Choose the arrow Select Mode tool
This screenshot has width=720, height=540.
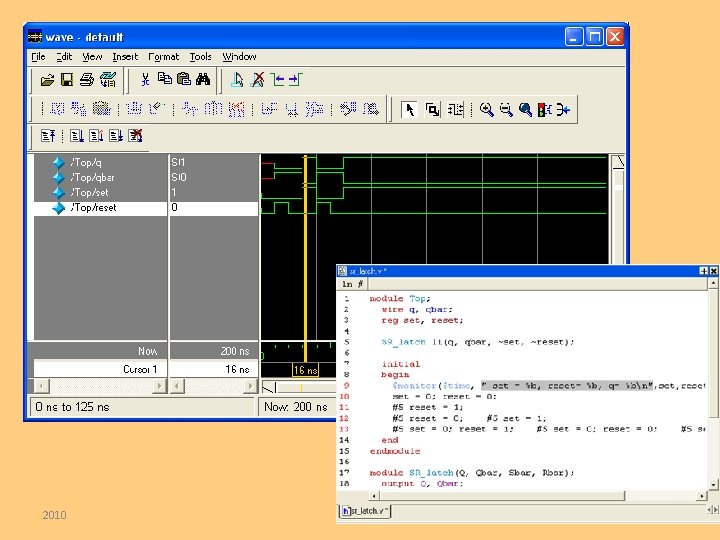coord(408,109)
